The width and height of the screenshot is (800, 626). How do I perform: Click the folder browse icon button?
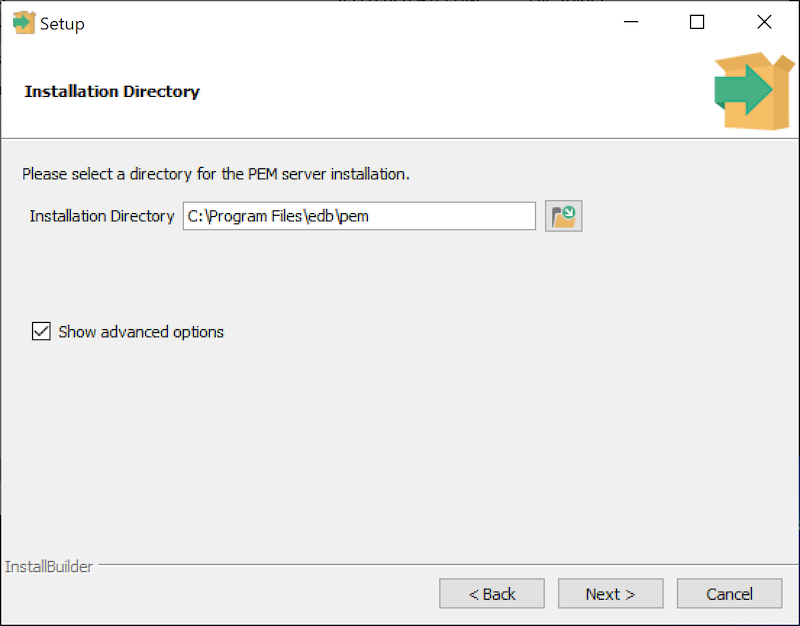563,216
